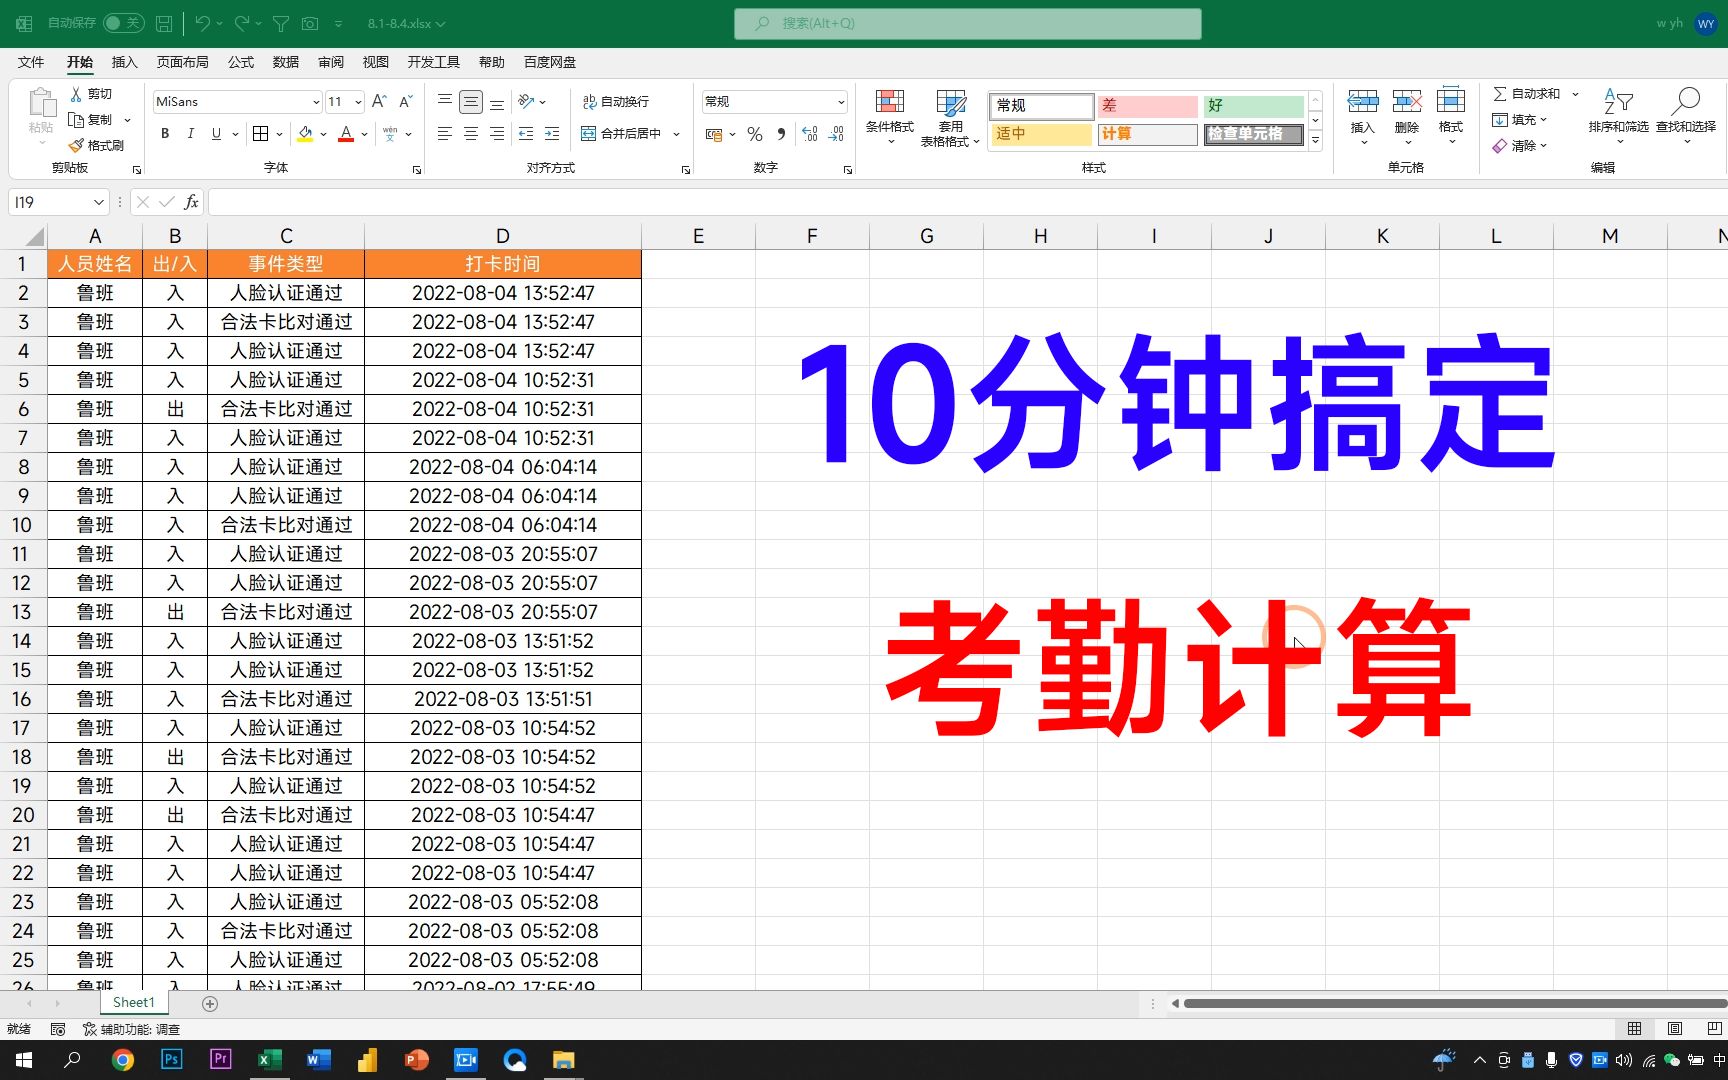Open the 文件 (File) menu tab
The image size is (1728, 1080).
[x=31, y=62]
